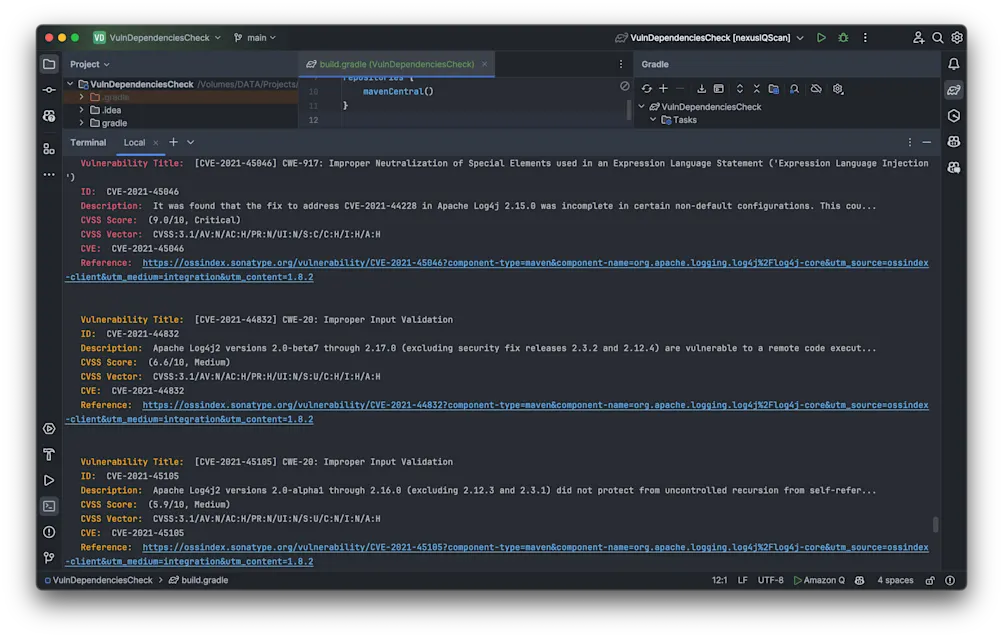Open the Git tool window

49,558
